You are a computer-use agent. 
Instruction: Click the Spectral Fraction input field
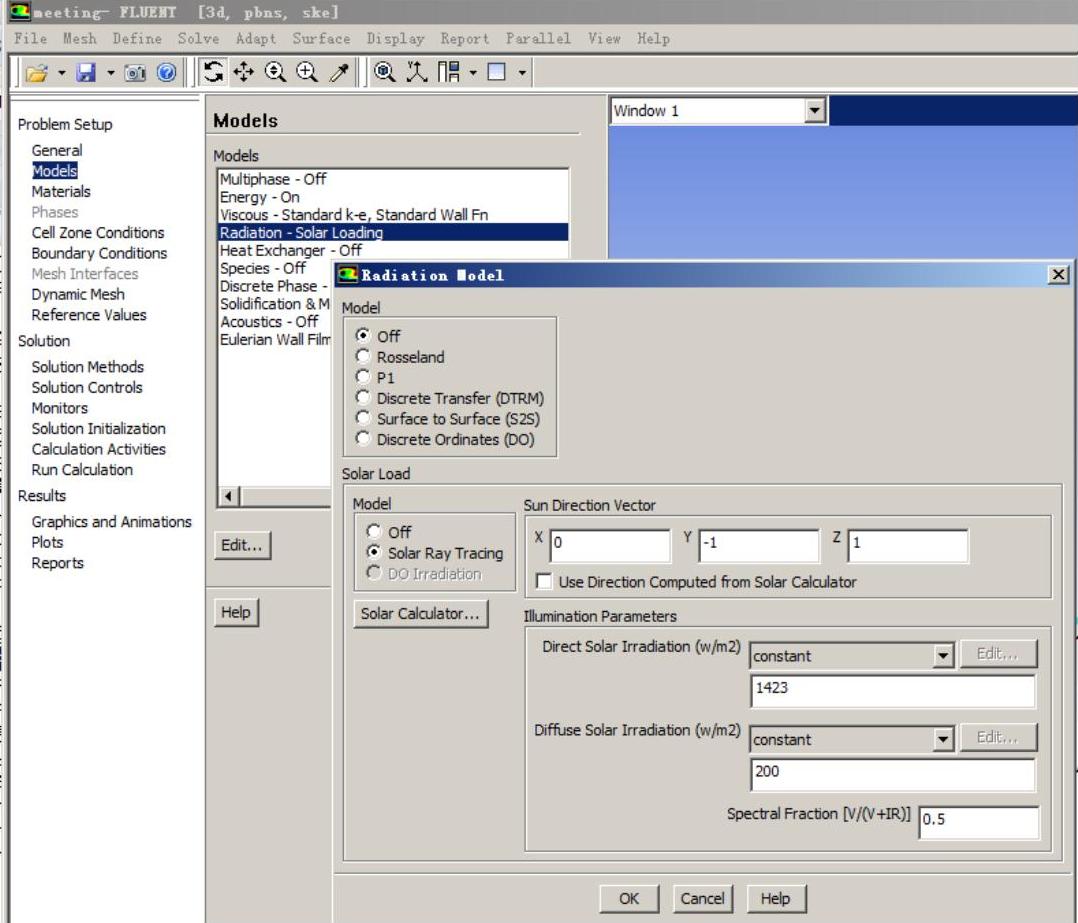click(978, 821)
